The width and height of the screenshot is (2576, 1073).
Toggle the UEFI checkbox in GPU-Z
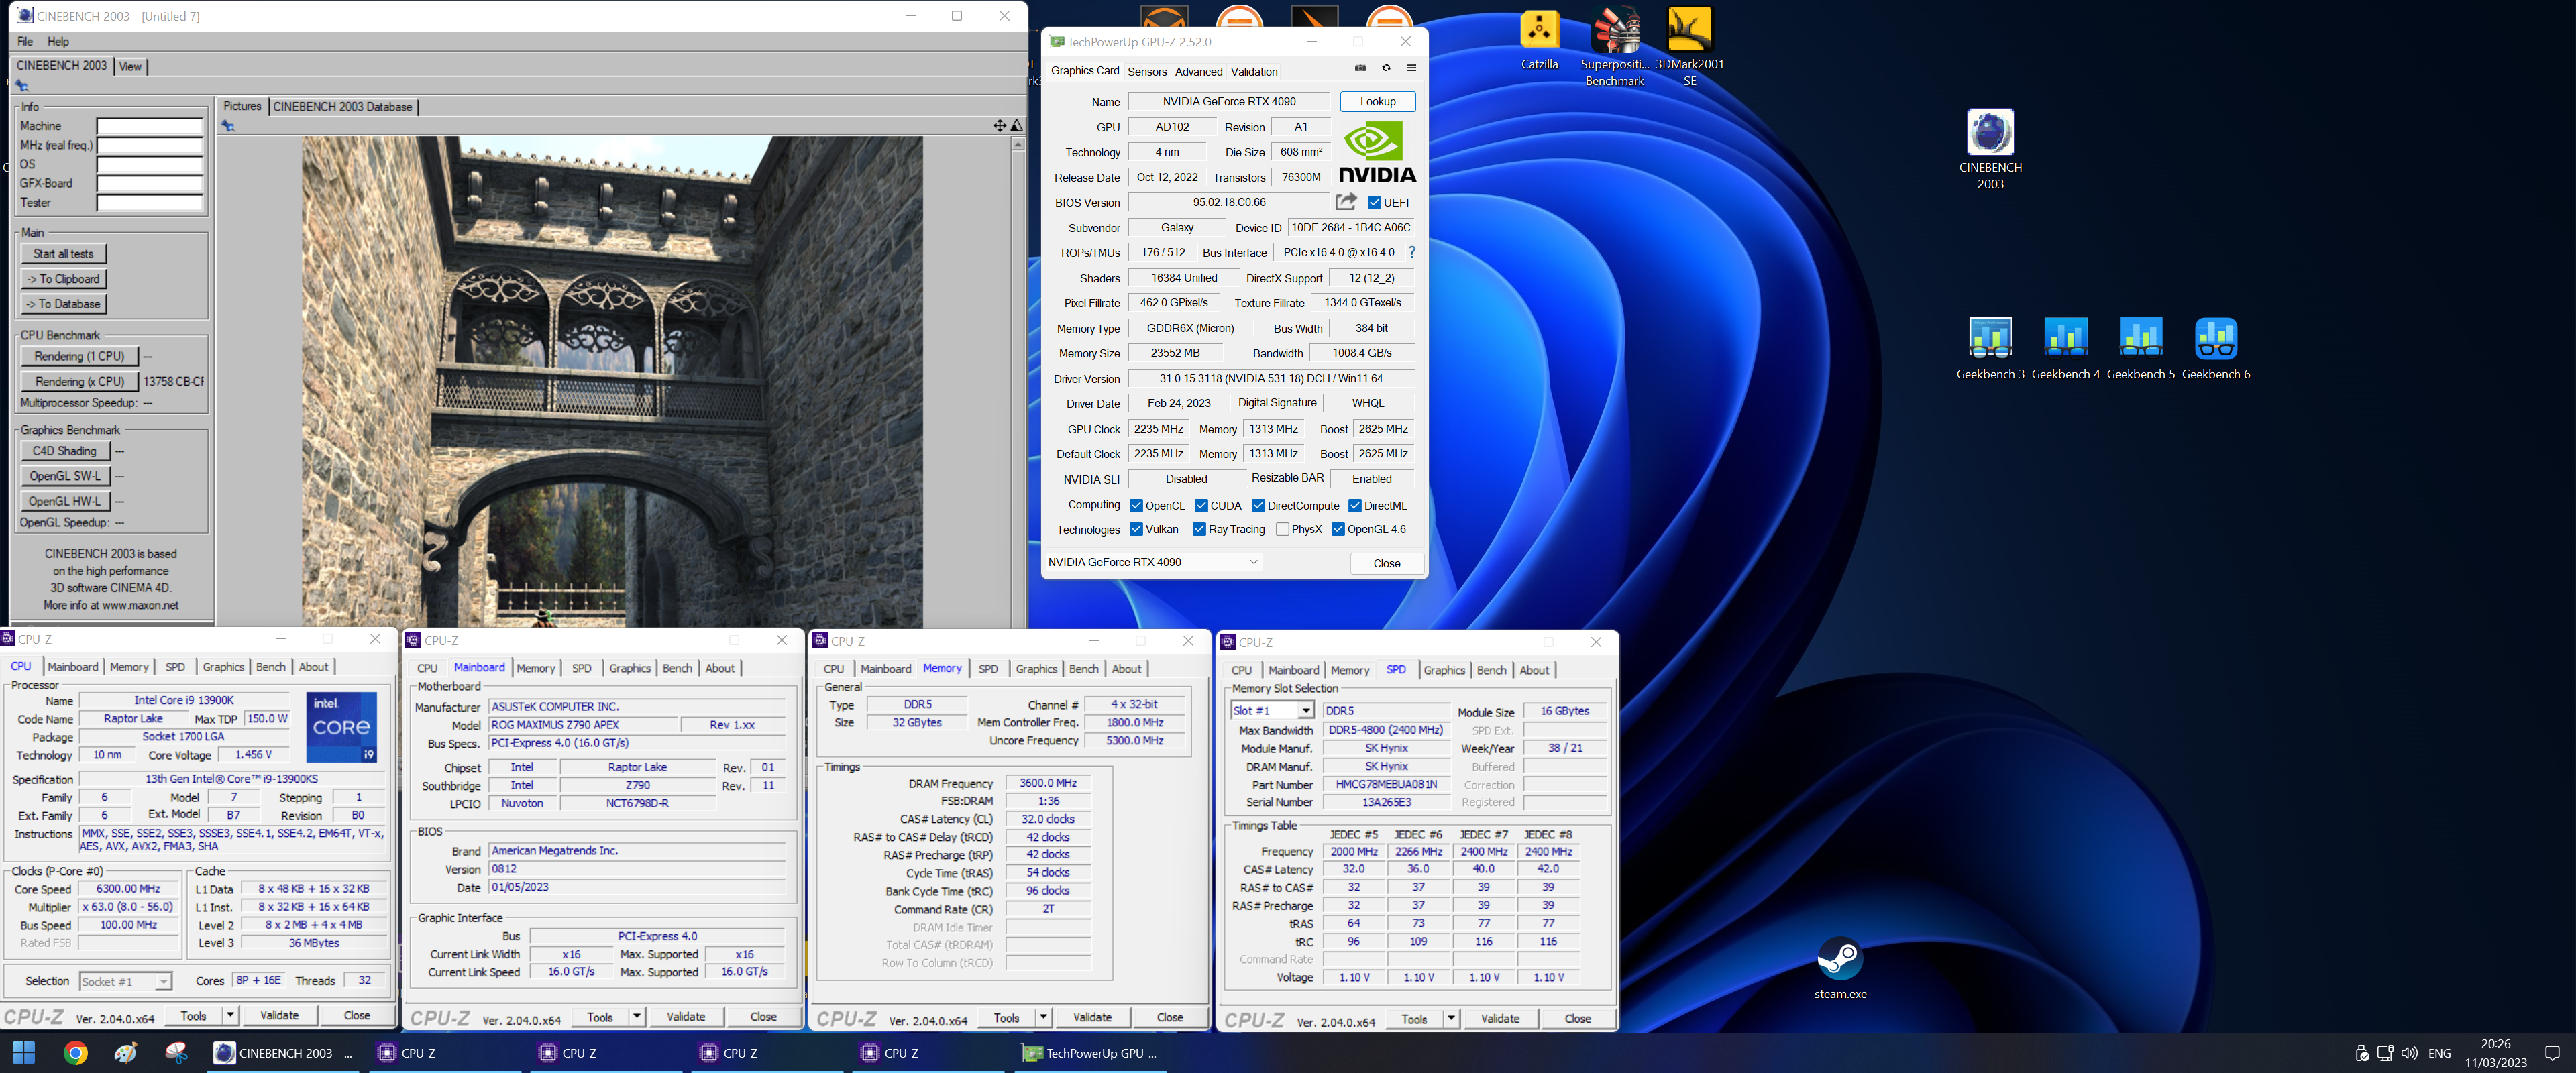tap(1374, 202)
